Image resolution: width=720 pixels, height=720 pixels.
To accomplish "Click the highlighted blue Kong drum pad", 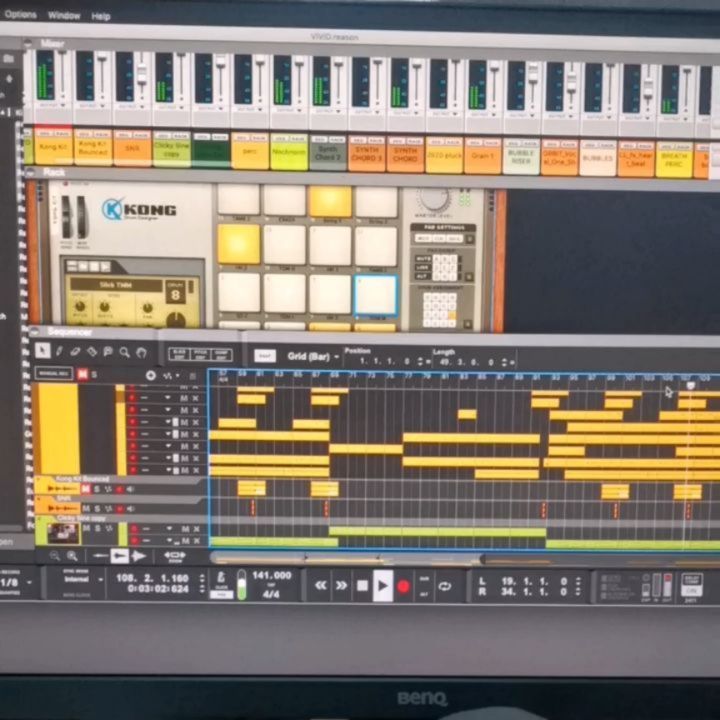I will coord(375,294).
